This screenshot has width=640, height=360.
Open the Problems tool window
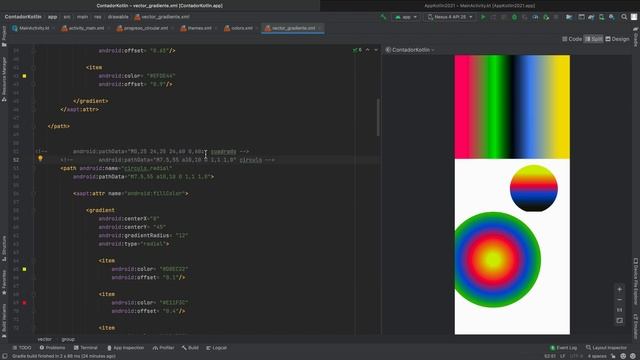(52, 348)
